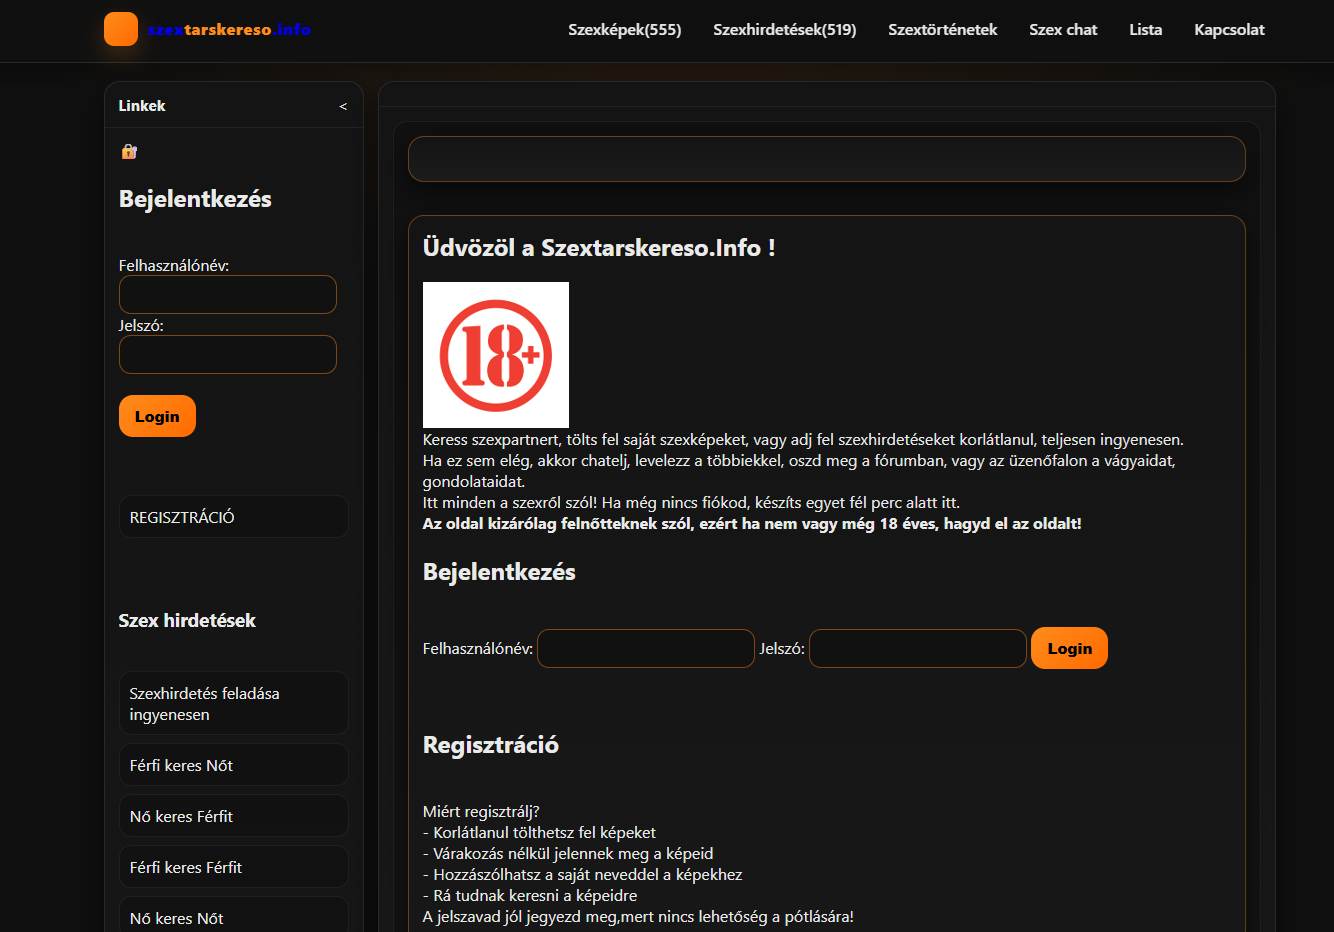
Task: Open the Szexképek(555) menu item
Action: coord(625,30)
